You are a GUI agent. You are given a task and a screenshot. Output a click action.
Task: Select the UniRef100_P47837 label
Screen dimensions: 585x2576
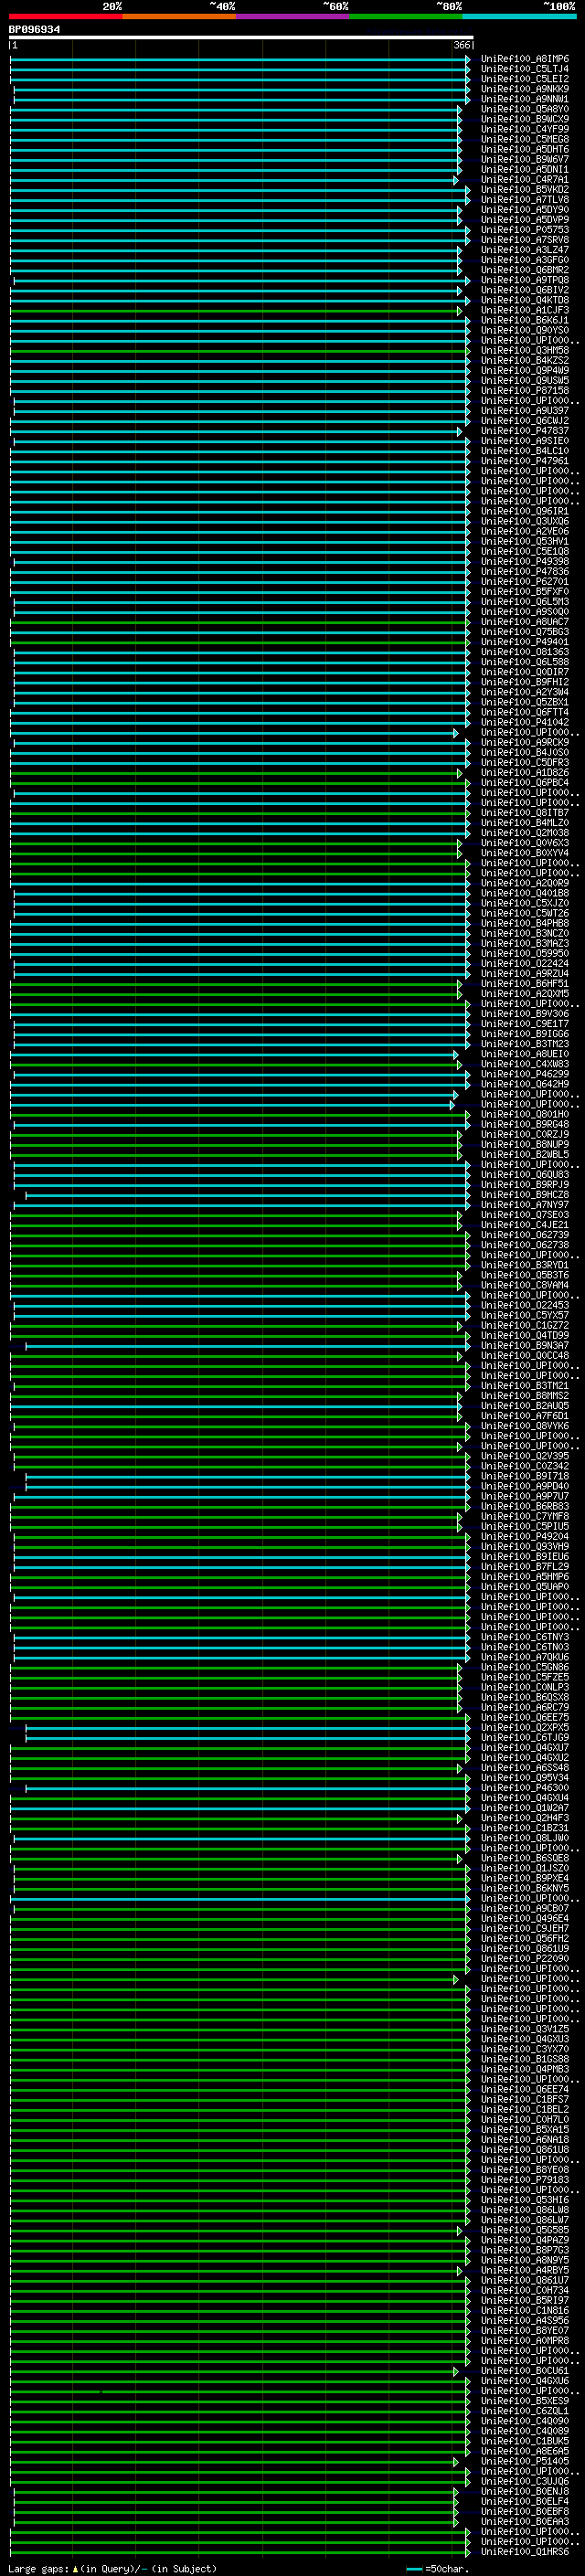click(525, 431)
